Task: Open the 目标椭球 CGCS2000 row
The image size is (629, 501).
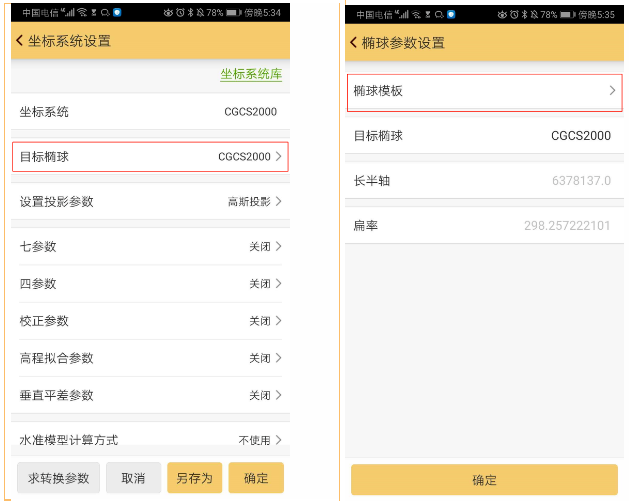Action: coord(150,157)
